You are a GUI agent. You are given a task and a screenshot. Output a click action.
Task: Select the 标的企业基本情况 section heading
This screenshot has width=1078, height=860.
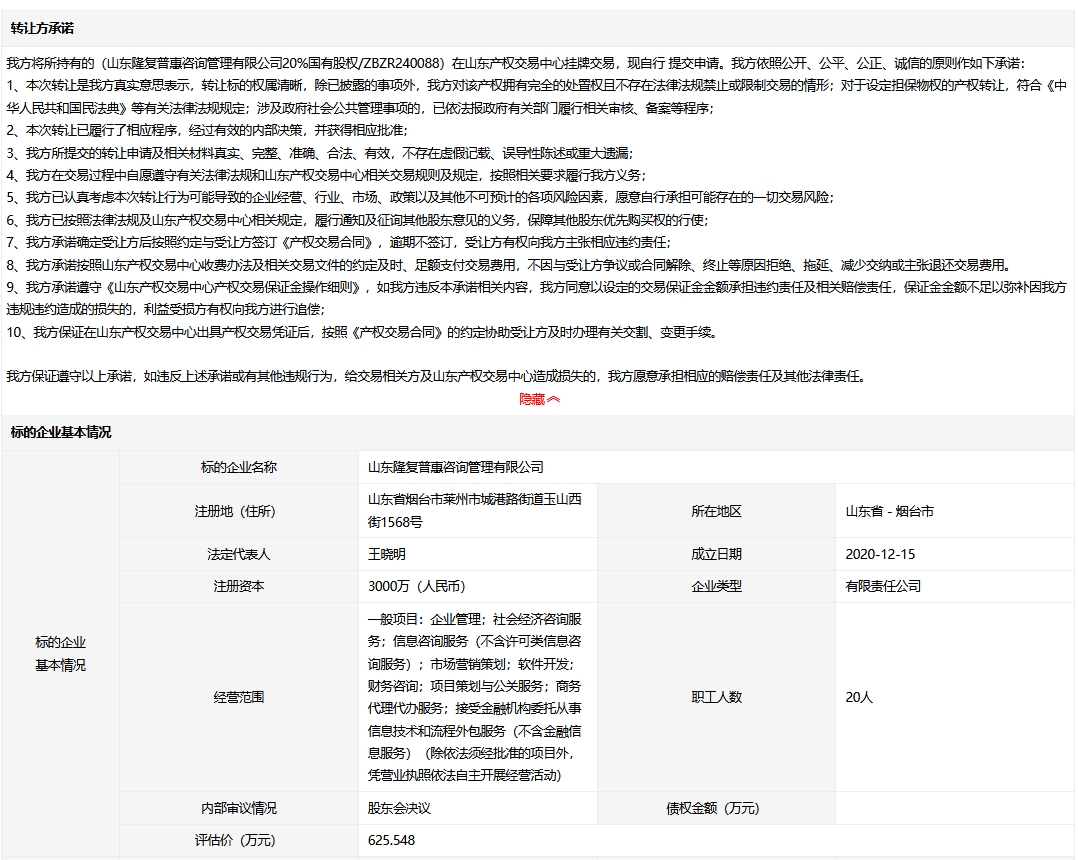pyautogui.click(x=60, y=432)
